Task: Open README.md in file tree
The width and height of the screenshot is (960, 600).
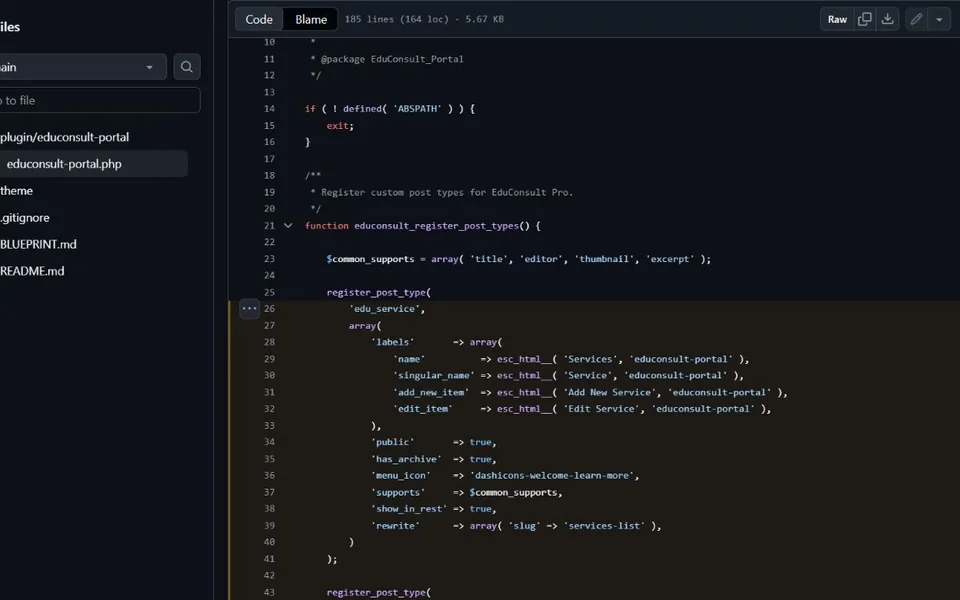Action: click(32, 271)
